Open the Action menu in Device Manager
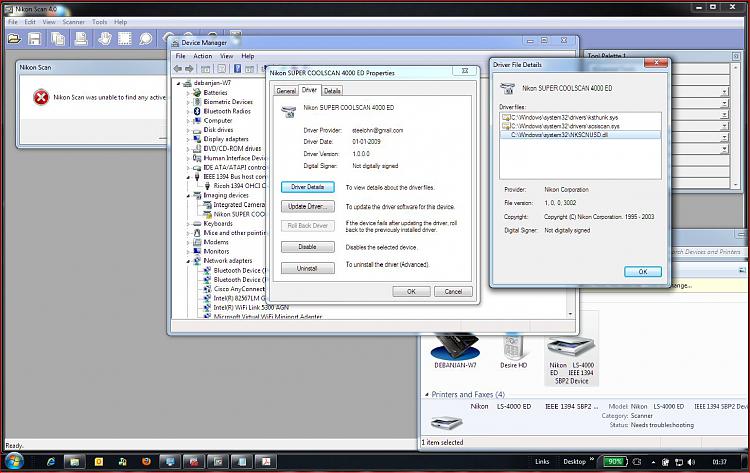The width and height of the screenshot is (750, 473). (x=202, y=56)
